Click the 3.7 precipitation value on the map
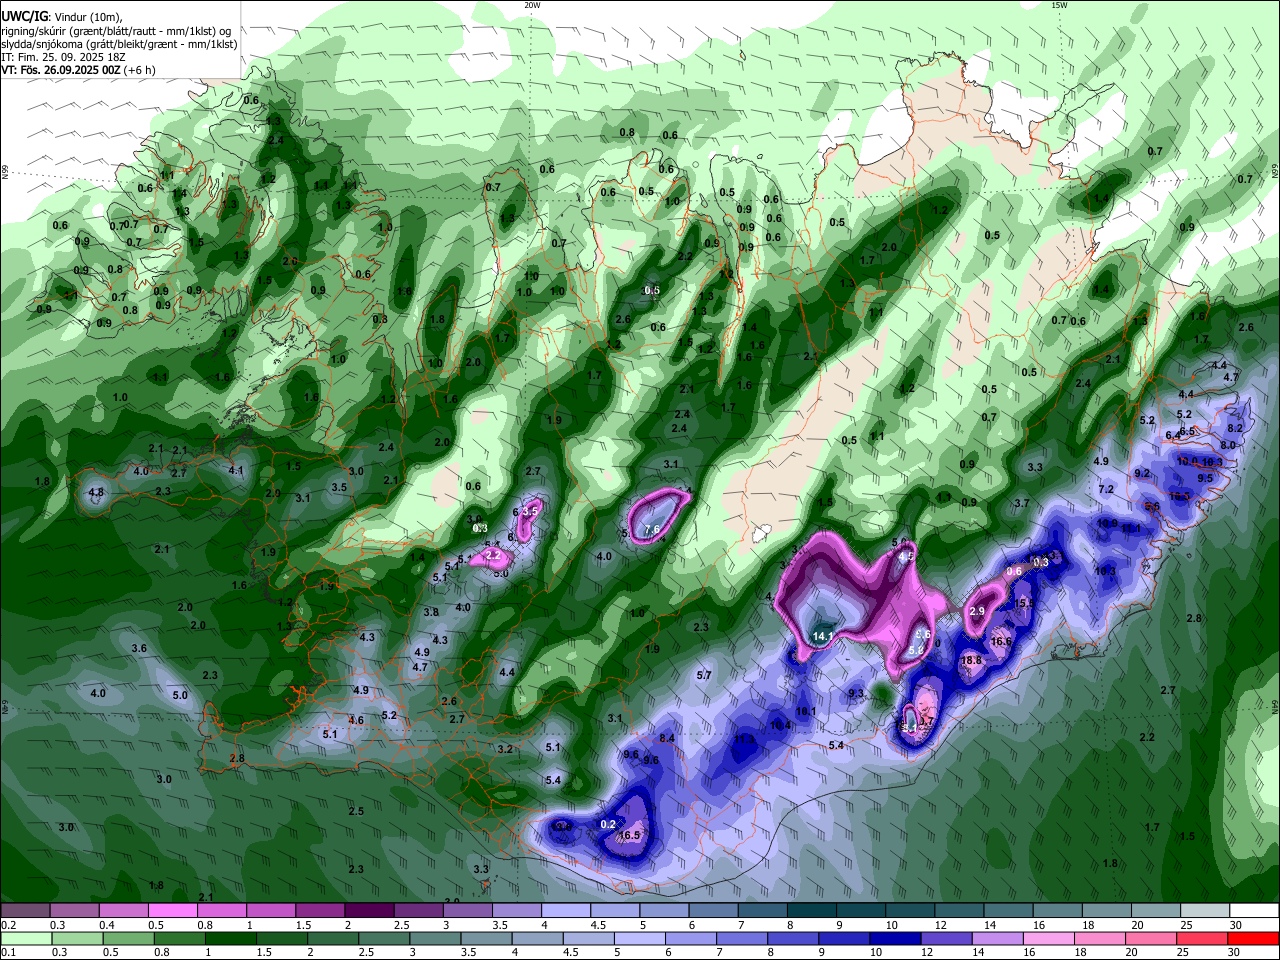The image size is (1280, 960). pos(1022,503)
